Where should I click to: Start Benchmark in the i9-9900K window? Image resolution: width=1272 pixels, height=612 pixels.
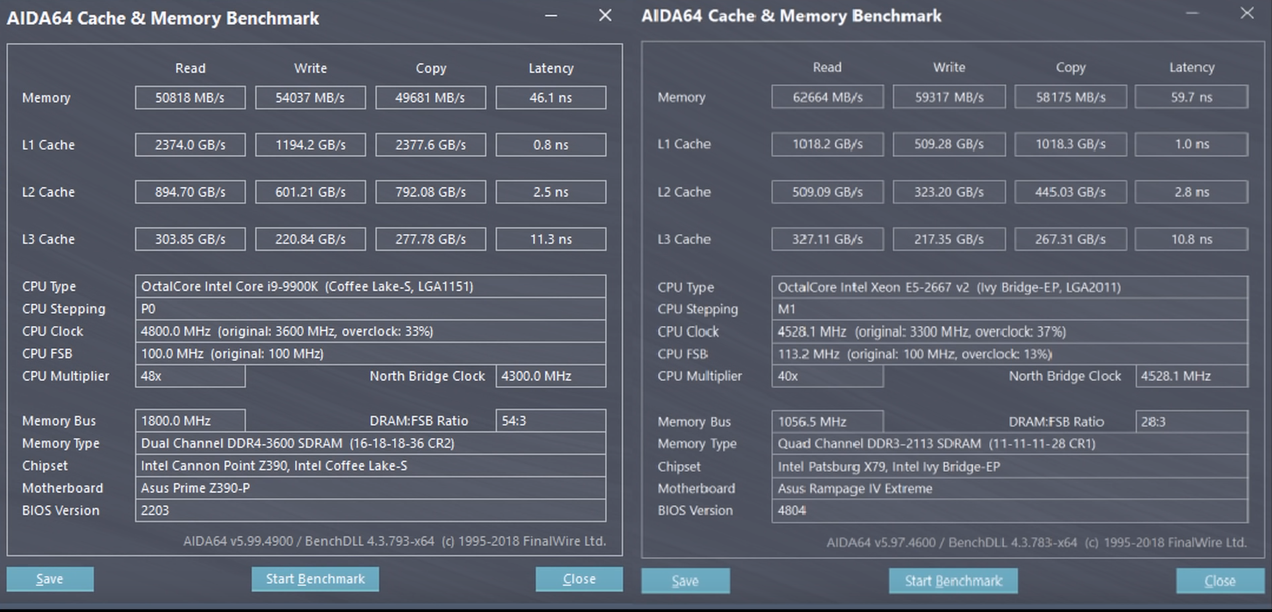click(x=315, y=579)
